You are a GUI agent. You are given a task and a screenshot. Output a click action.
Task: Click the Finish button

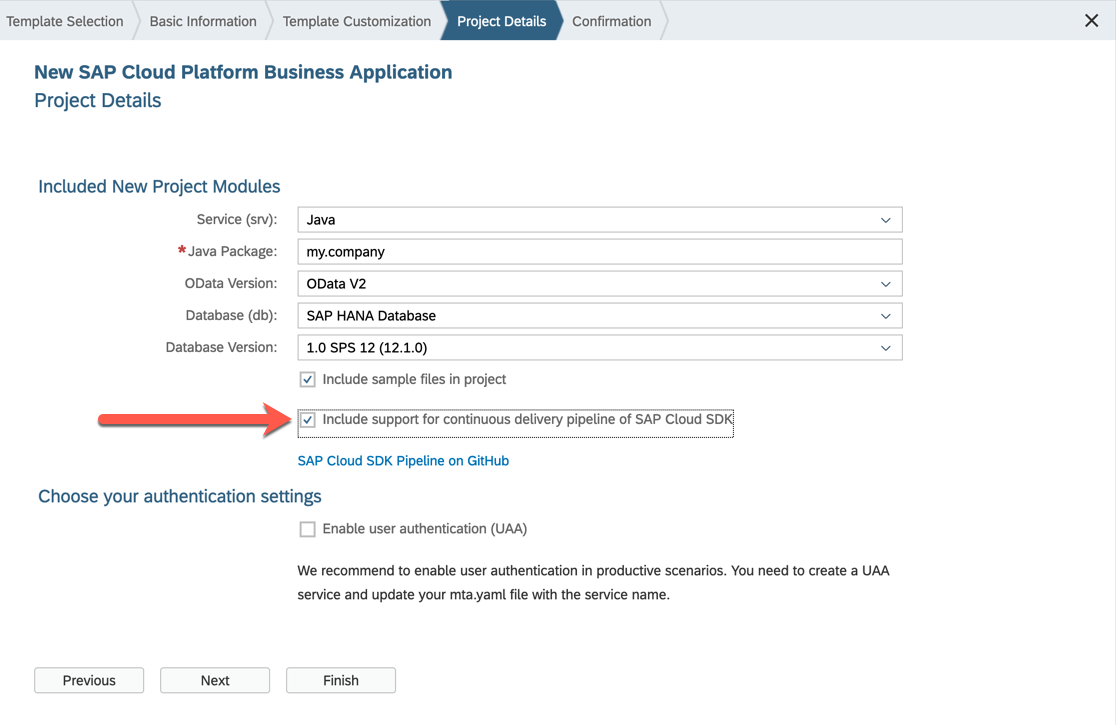tap(341, 680)
